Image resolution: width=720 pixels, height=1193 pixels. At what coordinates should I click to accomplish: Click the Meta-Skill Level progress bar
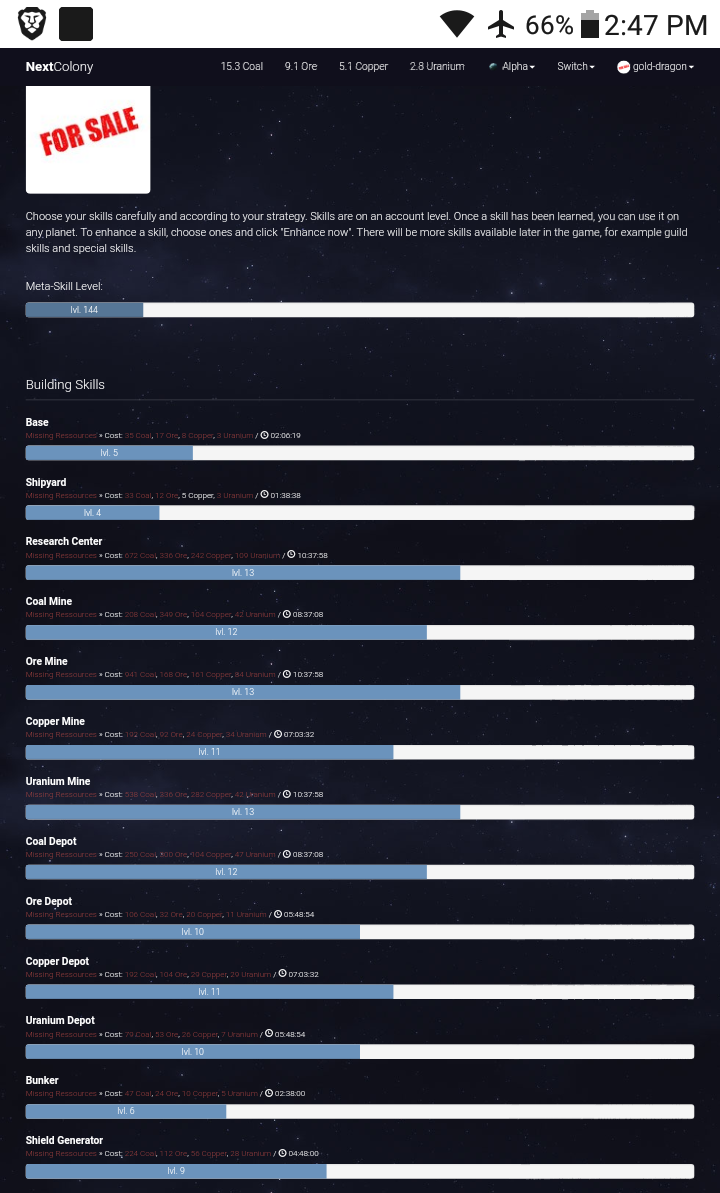click(x=359, y=310)
